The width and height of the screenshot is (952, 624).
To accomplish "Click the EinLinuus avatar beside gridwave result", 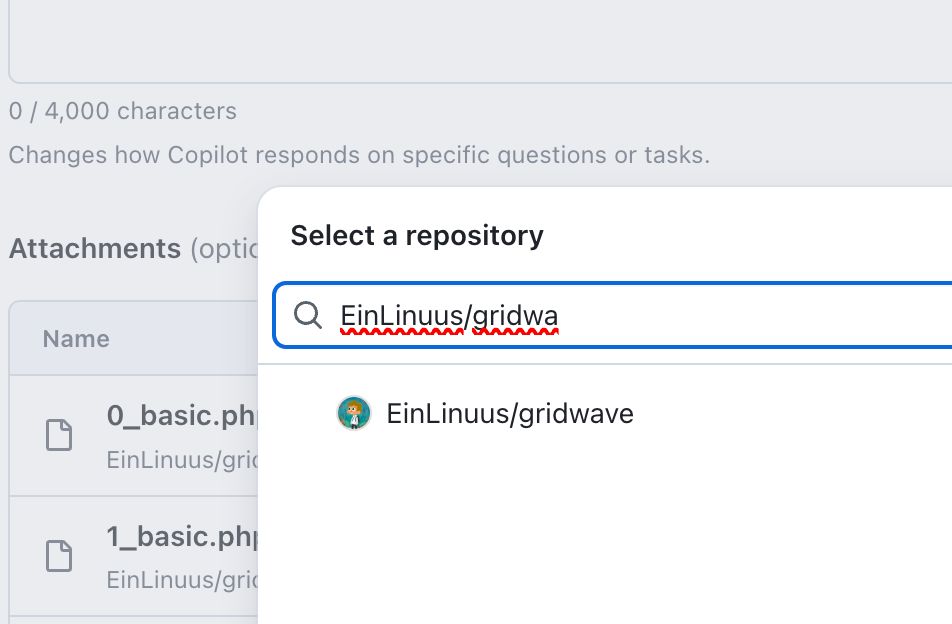I will (x=354, y=413).
